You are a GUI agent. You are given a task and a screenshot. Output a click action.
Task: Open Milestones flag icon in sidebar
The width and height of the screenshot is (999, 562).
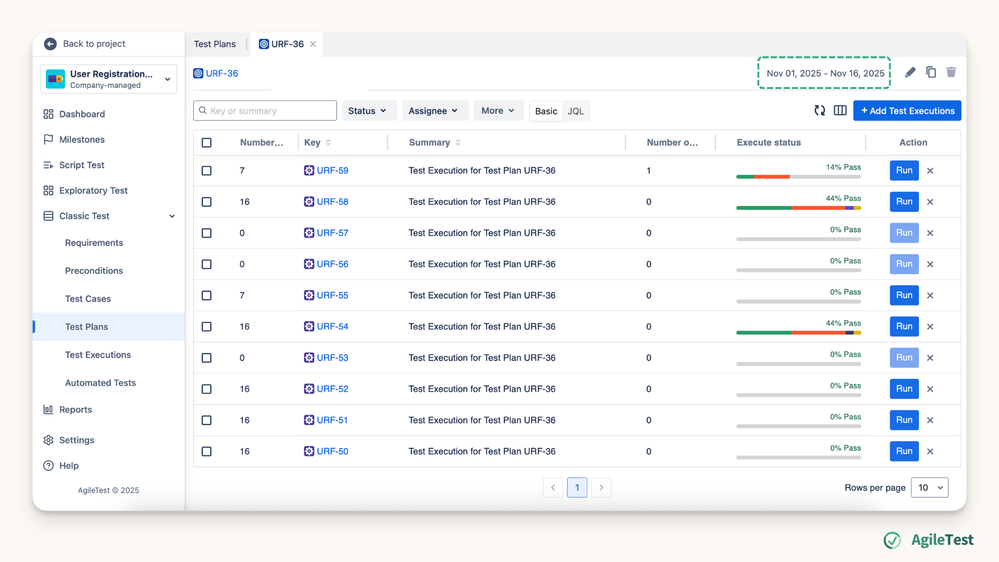click(48, 140)
